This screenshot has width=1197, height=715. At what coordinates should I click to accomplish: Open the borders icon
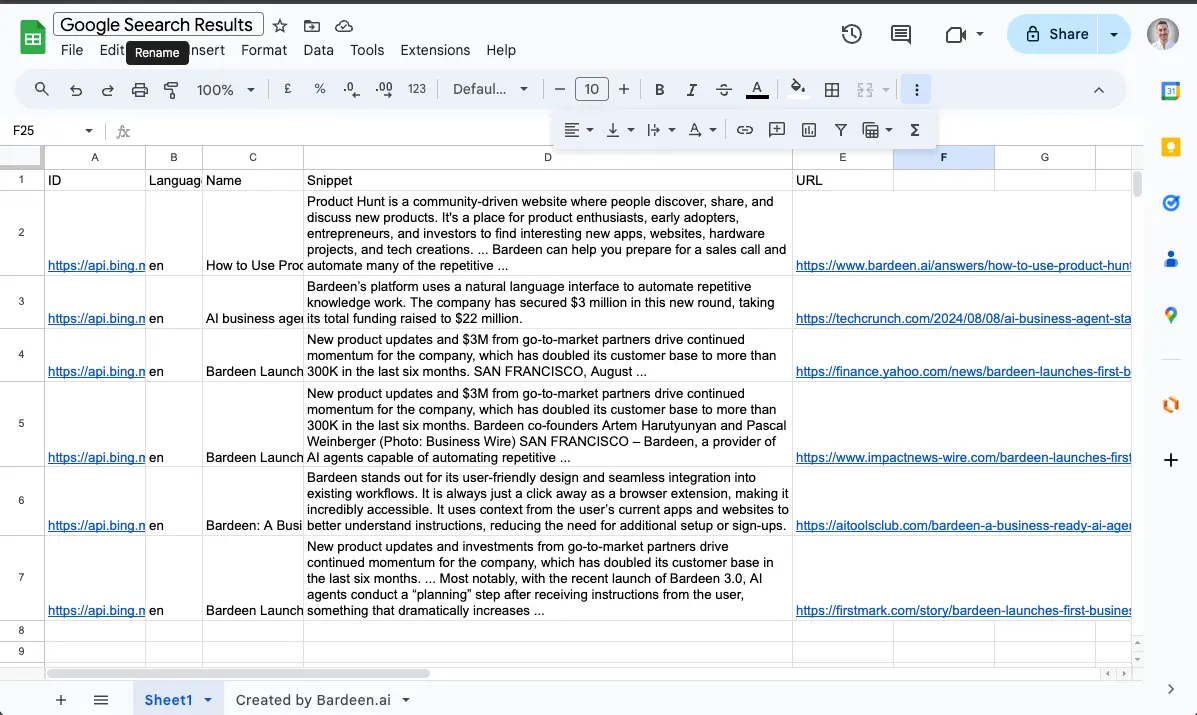pos(832,89)
